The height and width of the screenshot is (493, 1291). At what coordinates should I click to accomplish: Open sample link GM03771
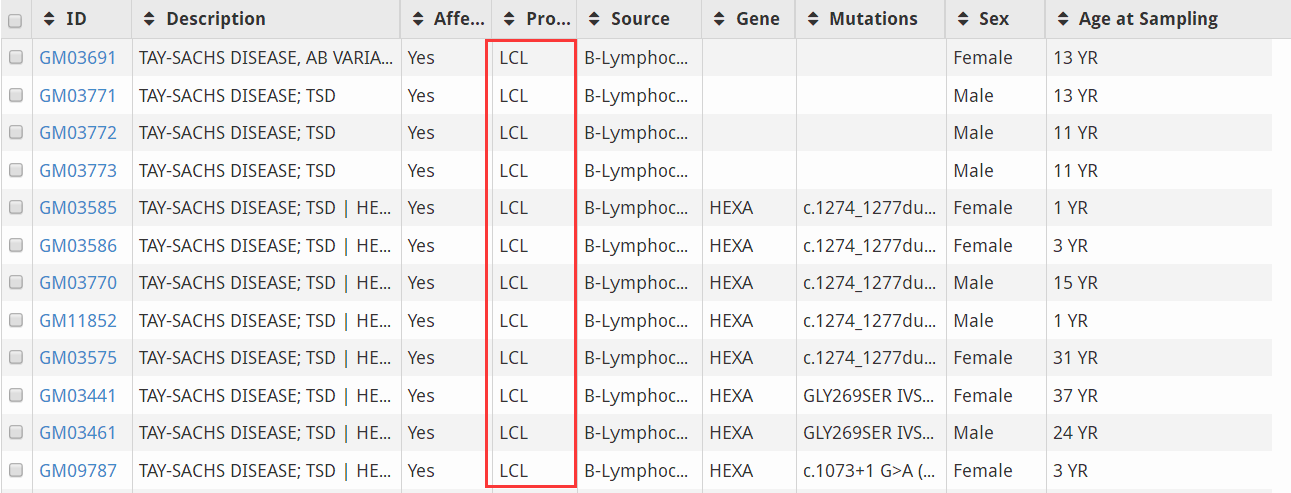(x=77, y=96)
